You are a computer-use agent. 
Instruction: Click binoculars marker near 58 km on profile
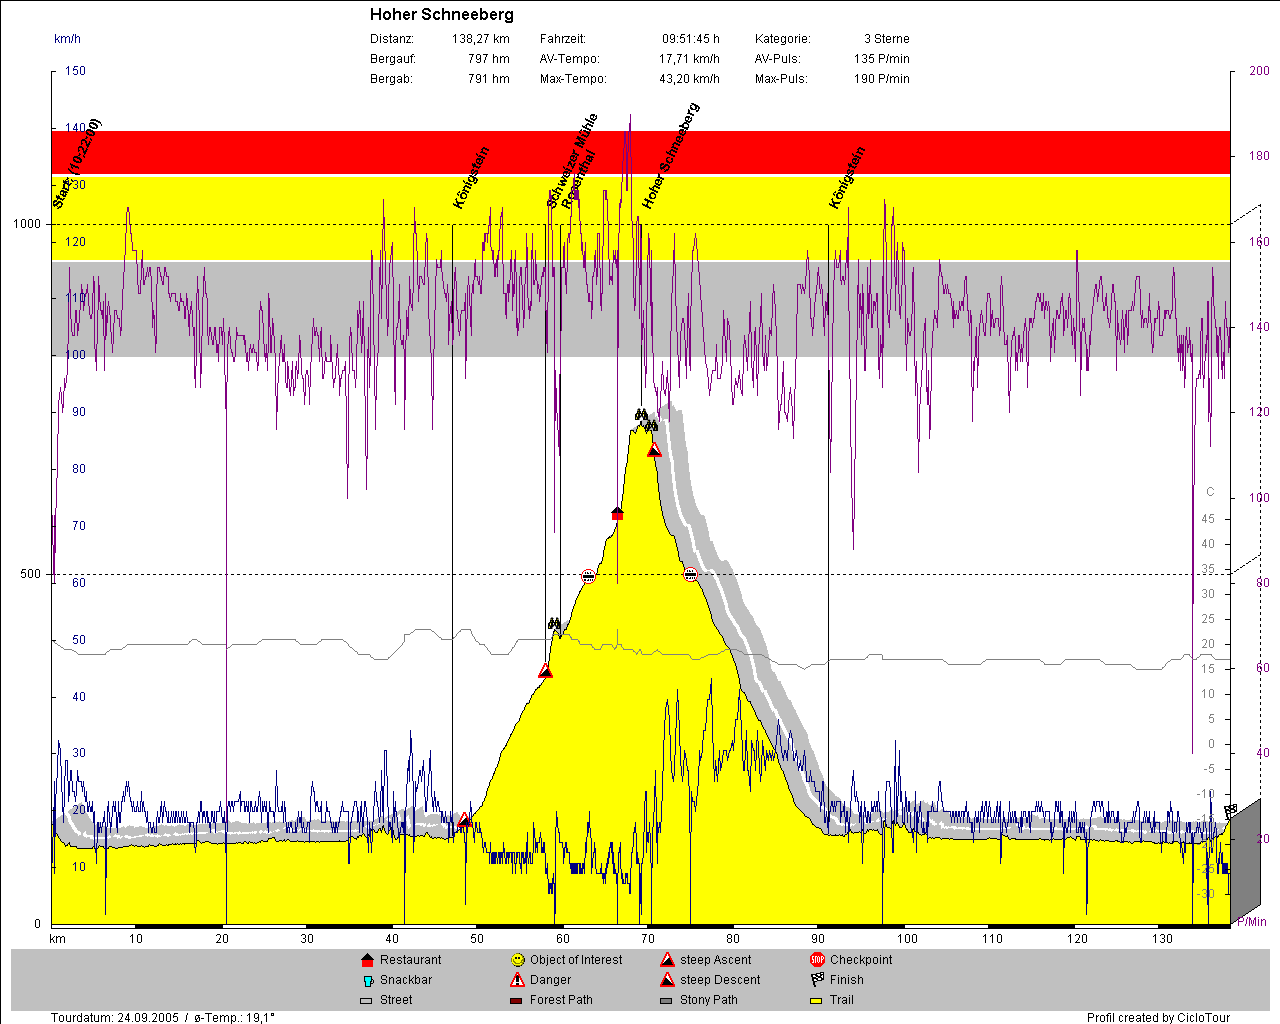[555, 624]
